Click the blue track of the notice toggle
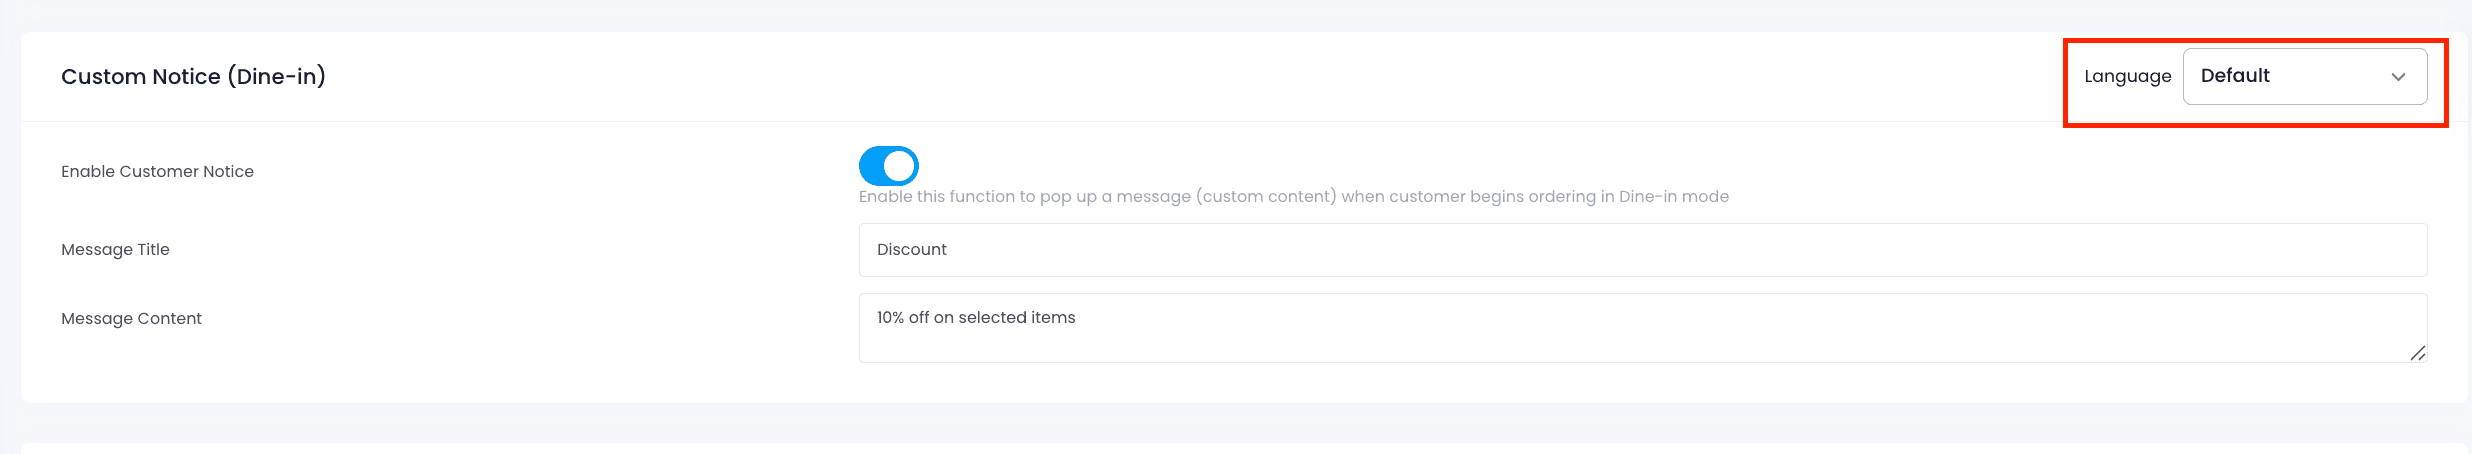This screenshot has height=454, width=2472. tap(872, 166)
